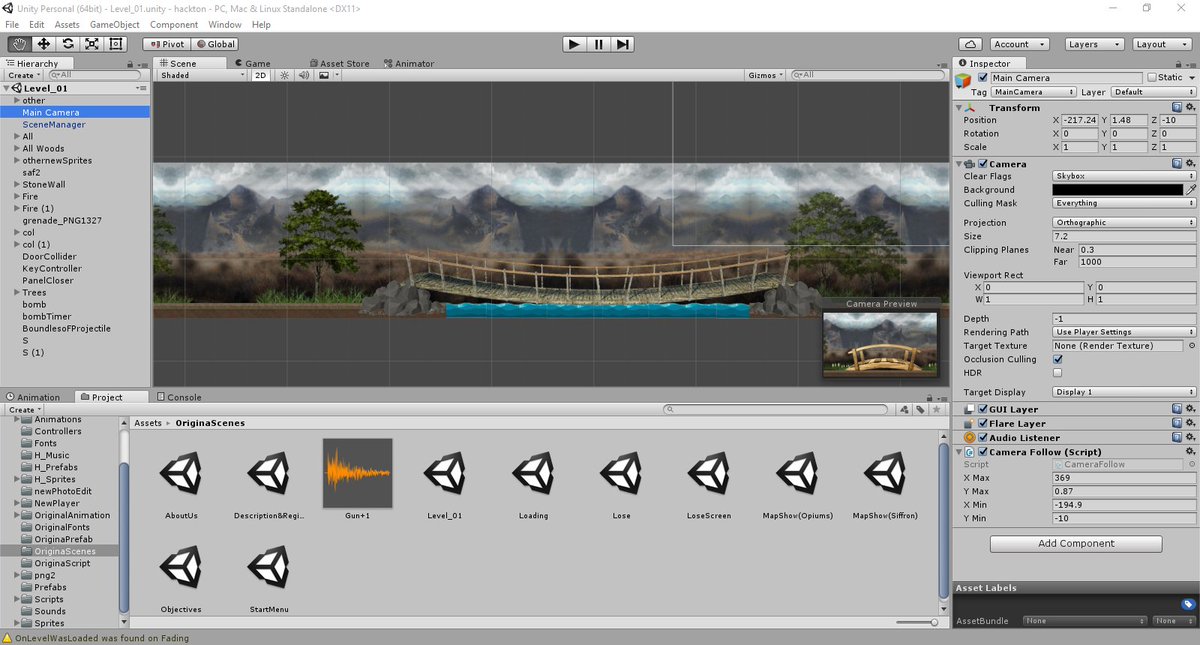Toggle GUI Layer component checkbox
This screenshot has height=645, width=1200.
pyautogui.click(x=983, y=409)
